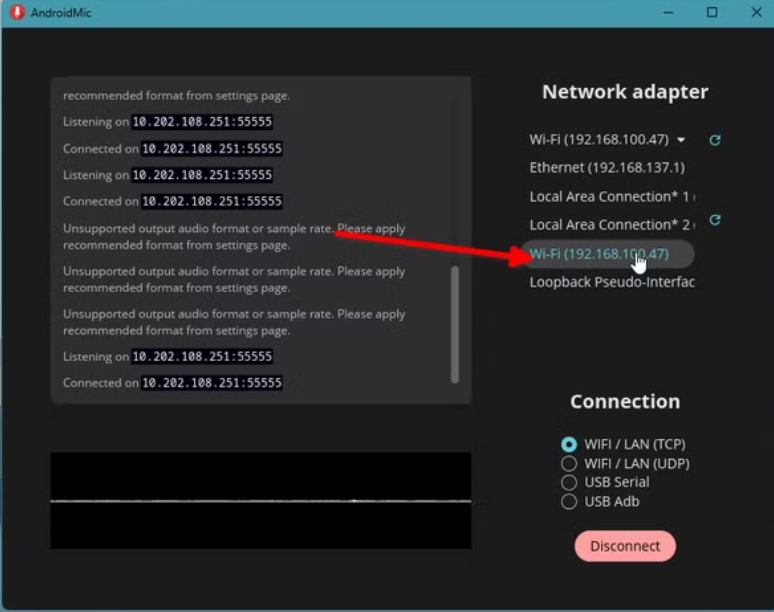Pick Loopback Pseudo-Interface from the list

point(611,282)
